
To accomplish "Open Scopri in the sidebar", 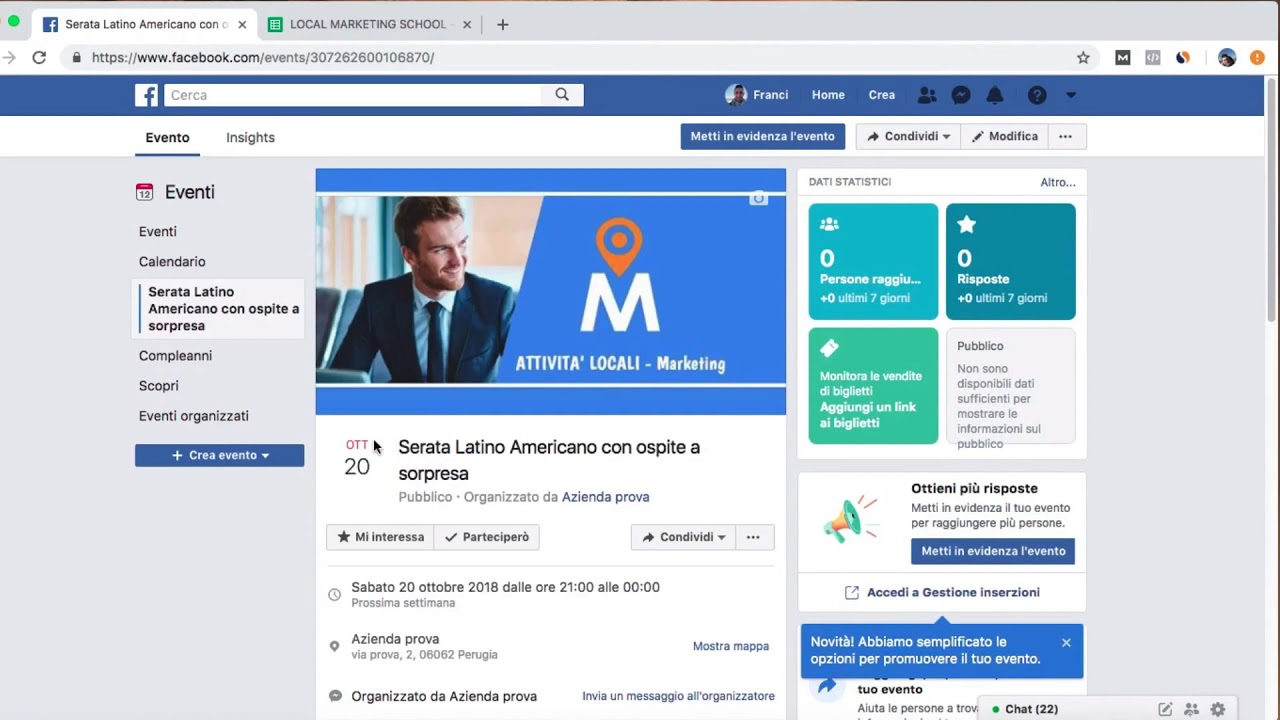I will coord(159,385).
